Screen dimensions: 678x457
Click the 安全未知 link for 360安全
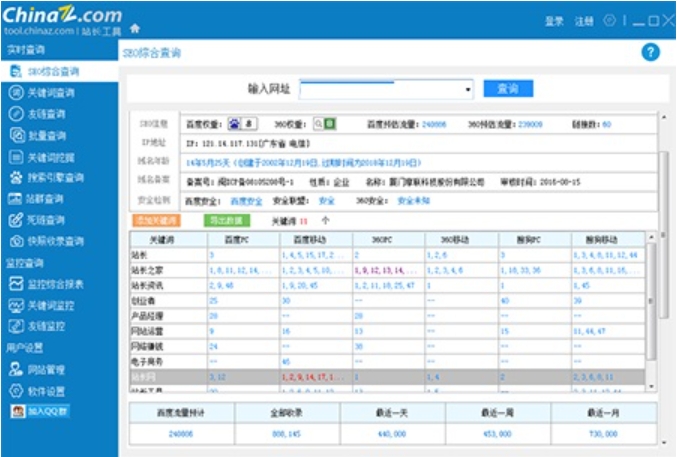click(413, 201)
